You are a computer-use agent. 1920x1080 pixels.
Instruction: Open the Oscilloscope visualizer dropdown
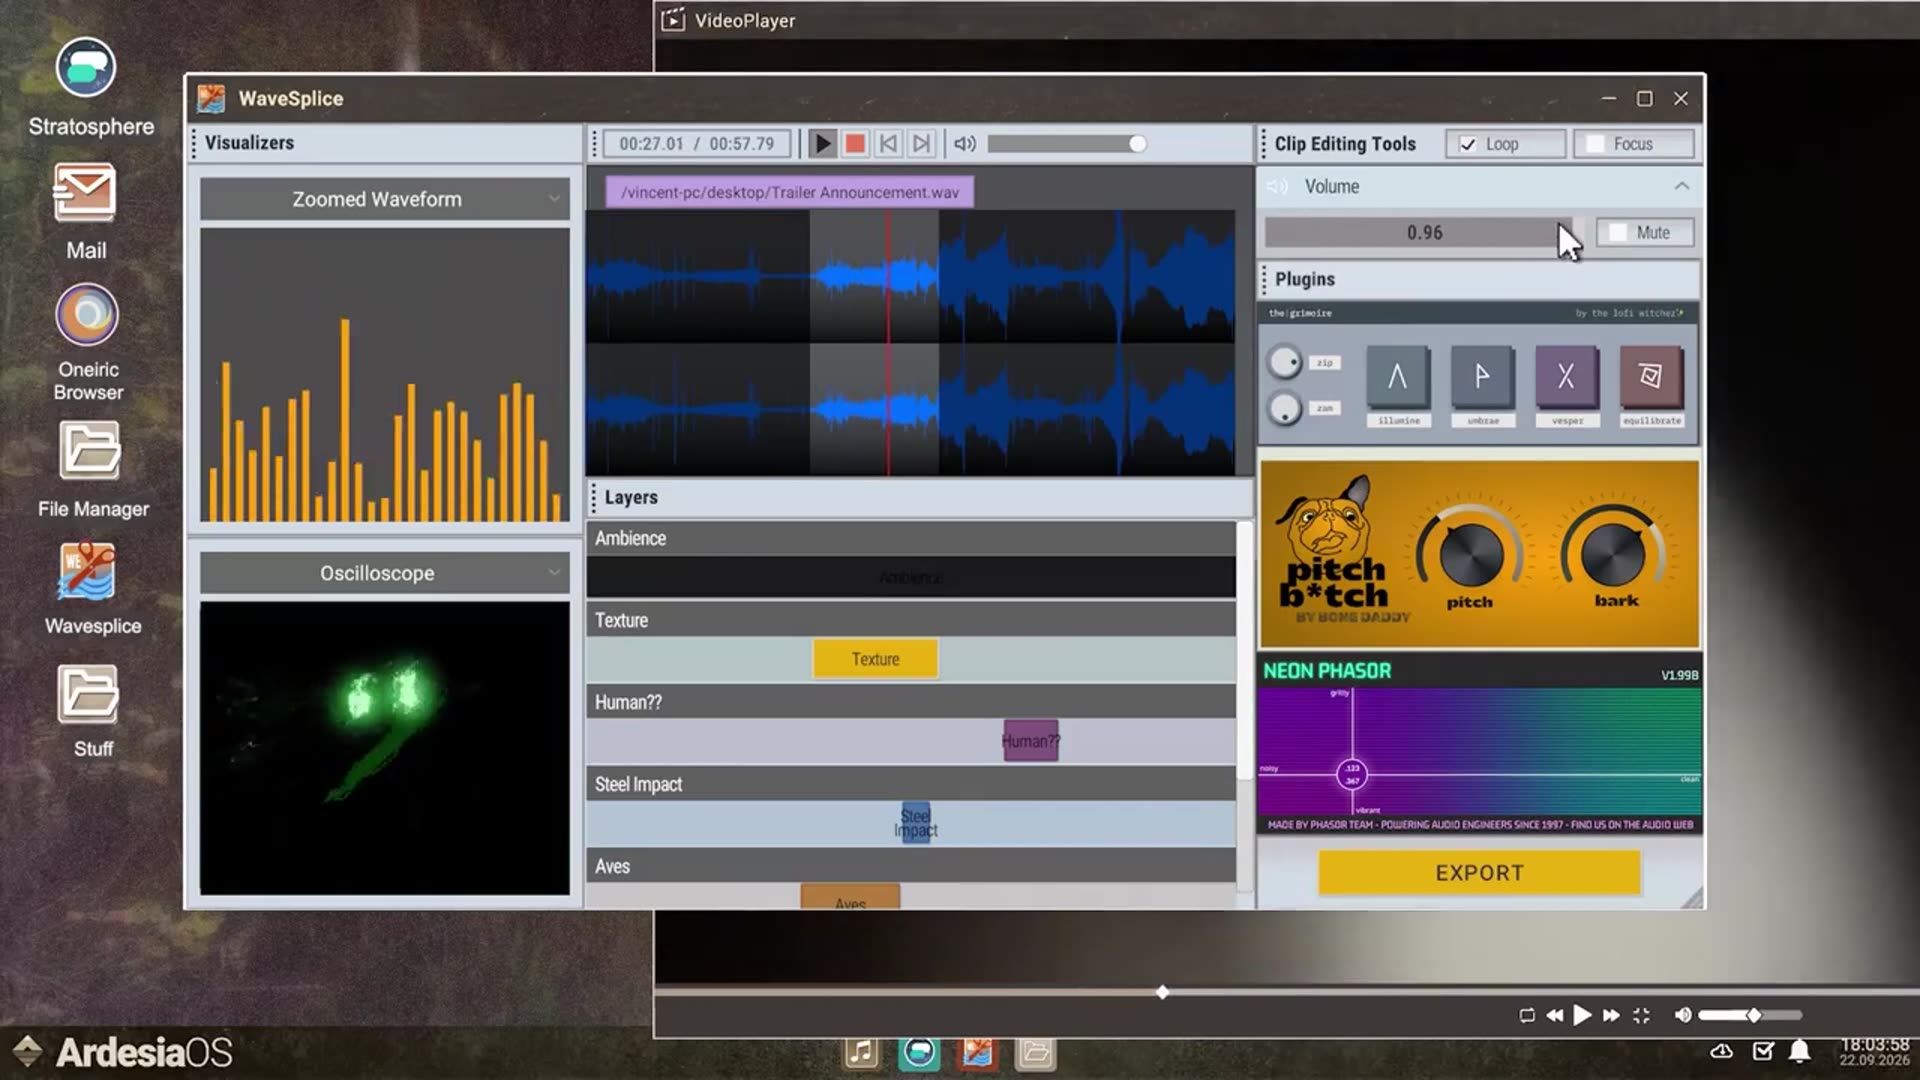pos(384,573)
